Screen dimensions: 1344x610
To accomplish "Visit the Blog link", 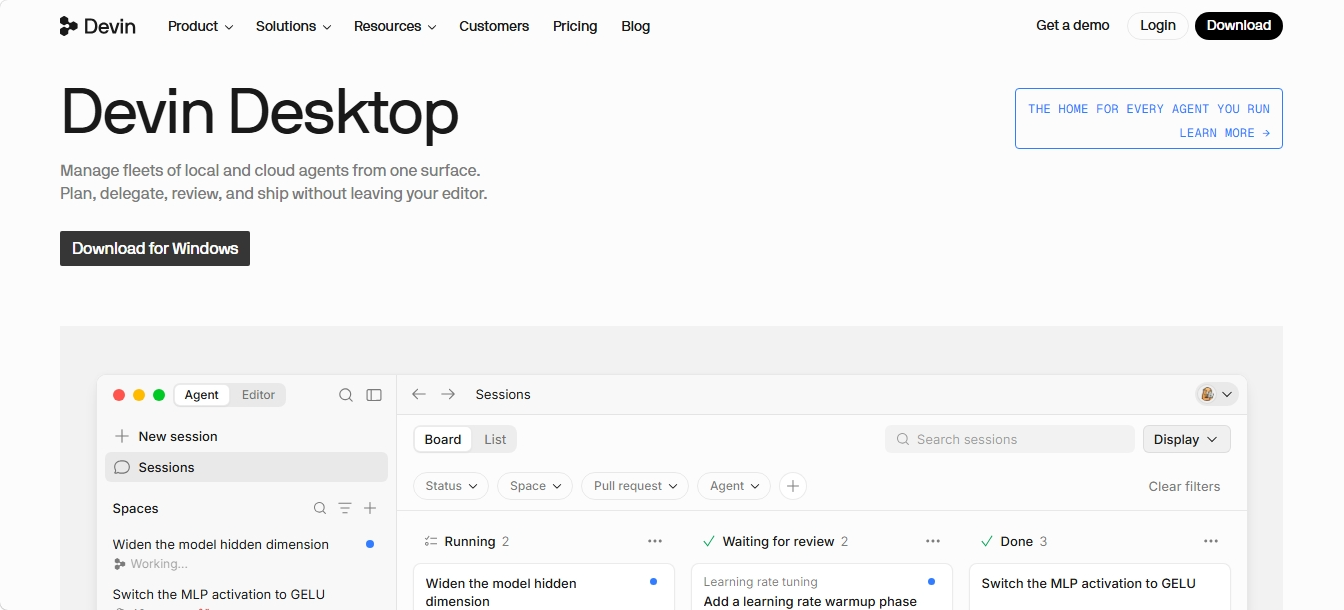I will (x=636, y=26).
